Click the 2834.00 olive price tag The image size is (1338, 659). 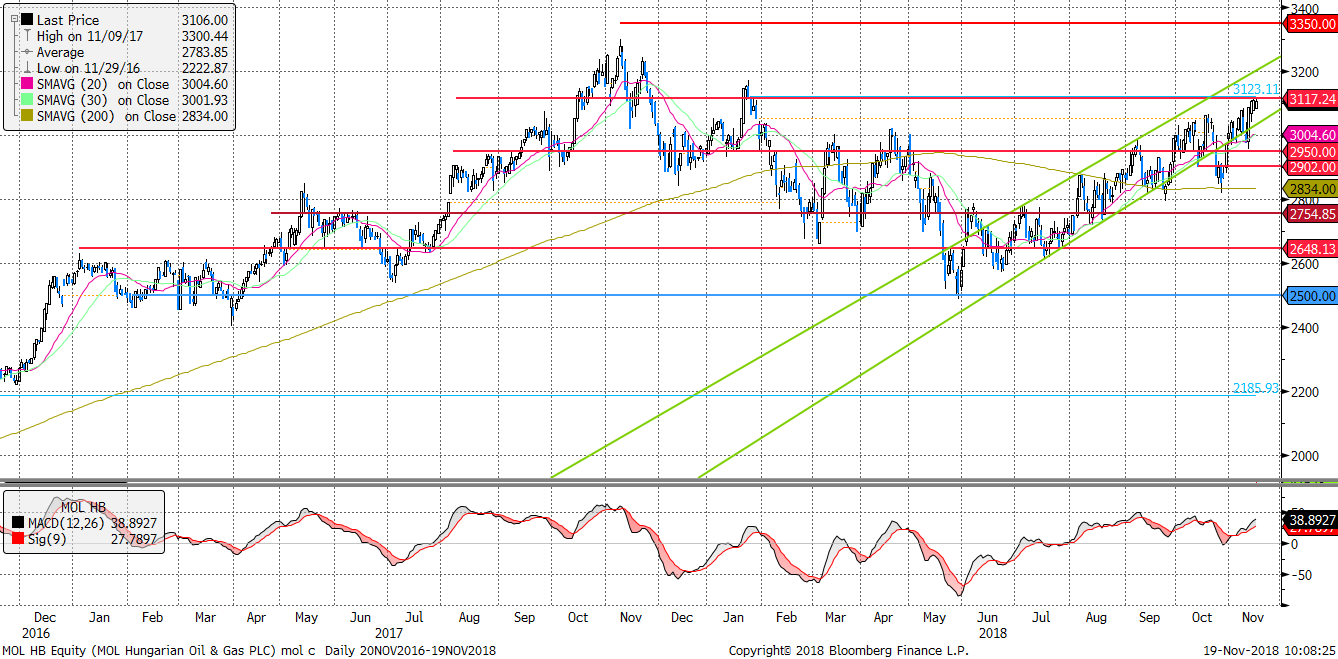1312,188
